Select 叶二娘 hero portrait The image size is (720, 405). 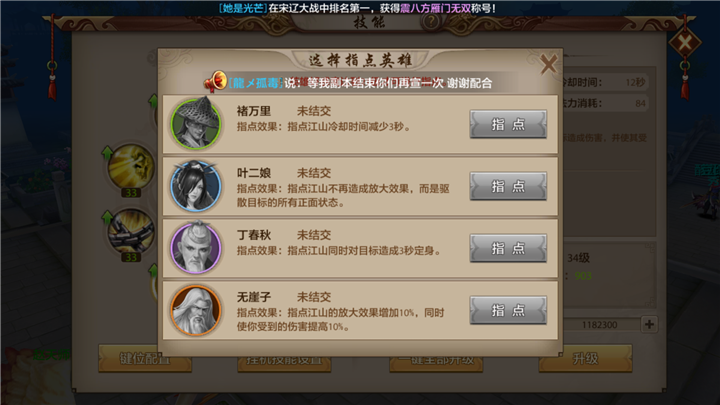click(x=196, y=186)
